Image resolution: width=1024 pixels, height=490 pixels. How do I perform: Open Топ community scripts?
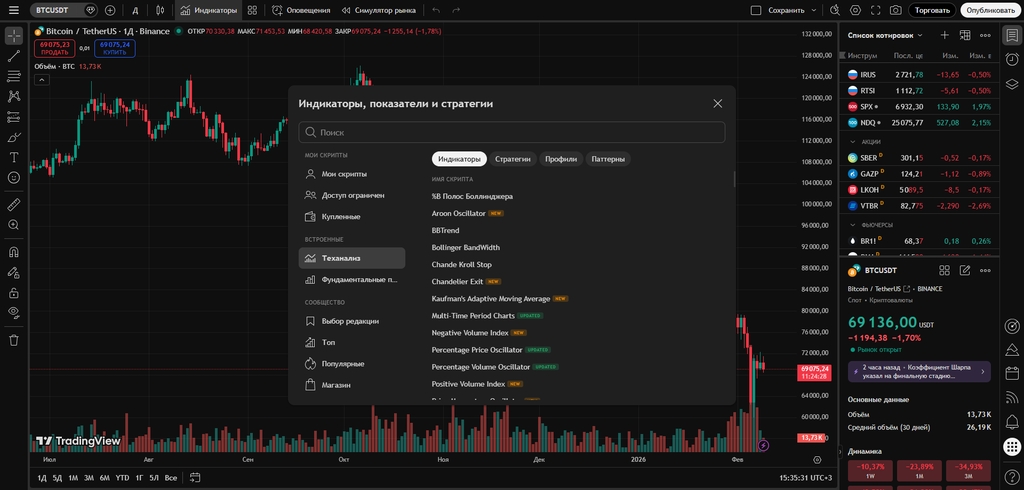352,342
